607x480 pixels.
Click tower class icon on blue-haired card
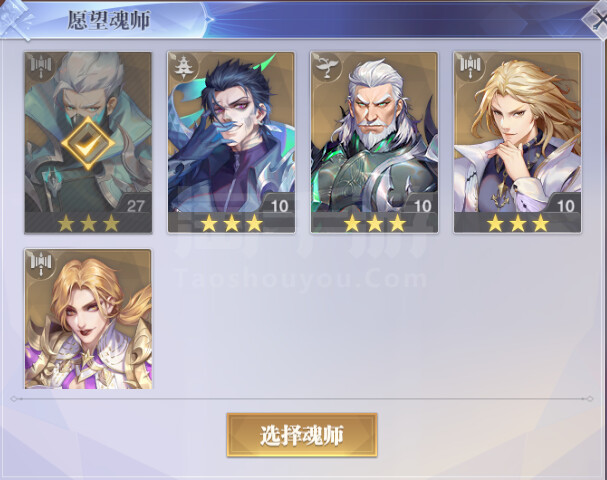pyautogui.click(x=183, y=67)
